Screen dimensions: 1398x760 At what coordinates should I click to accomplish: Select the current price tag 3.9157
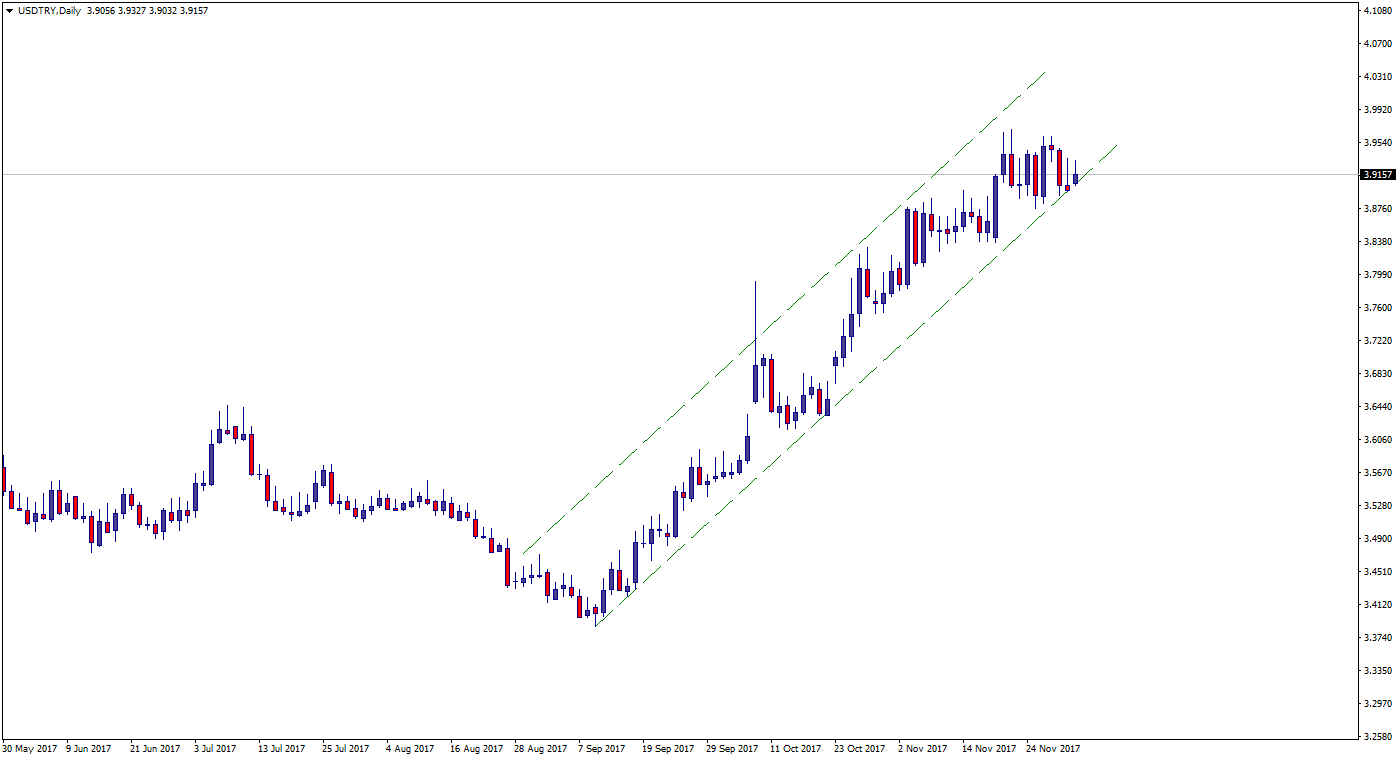pos(1377,175)
